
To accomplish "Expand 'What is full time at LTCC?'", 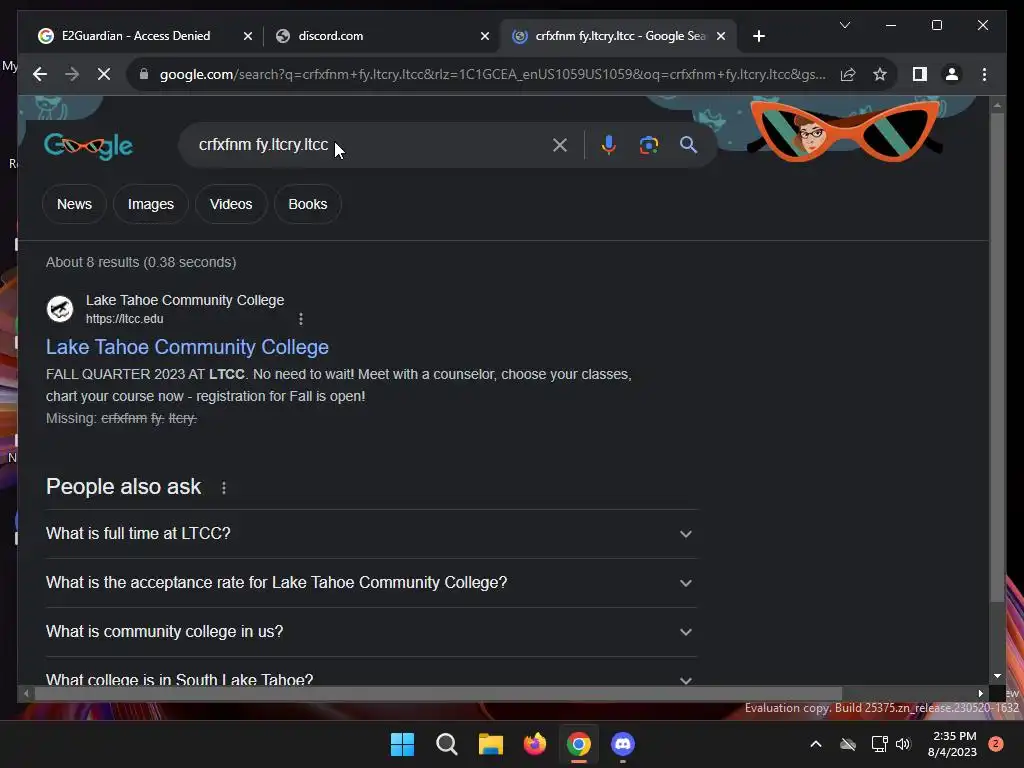I will tap(371, 534).
